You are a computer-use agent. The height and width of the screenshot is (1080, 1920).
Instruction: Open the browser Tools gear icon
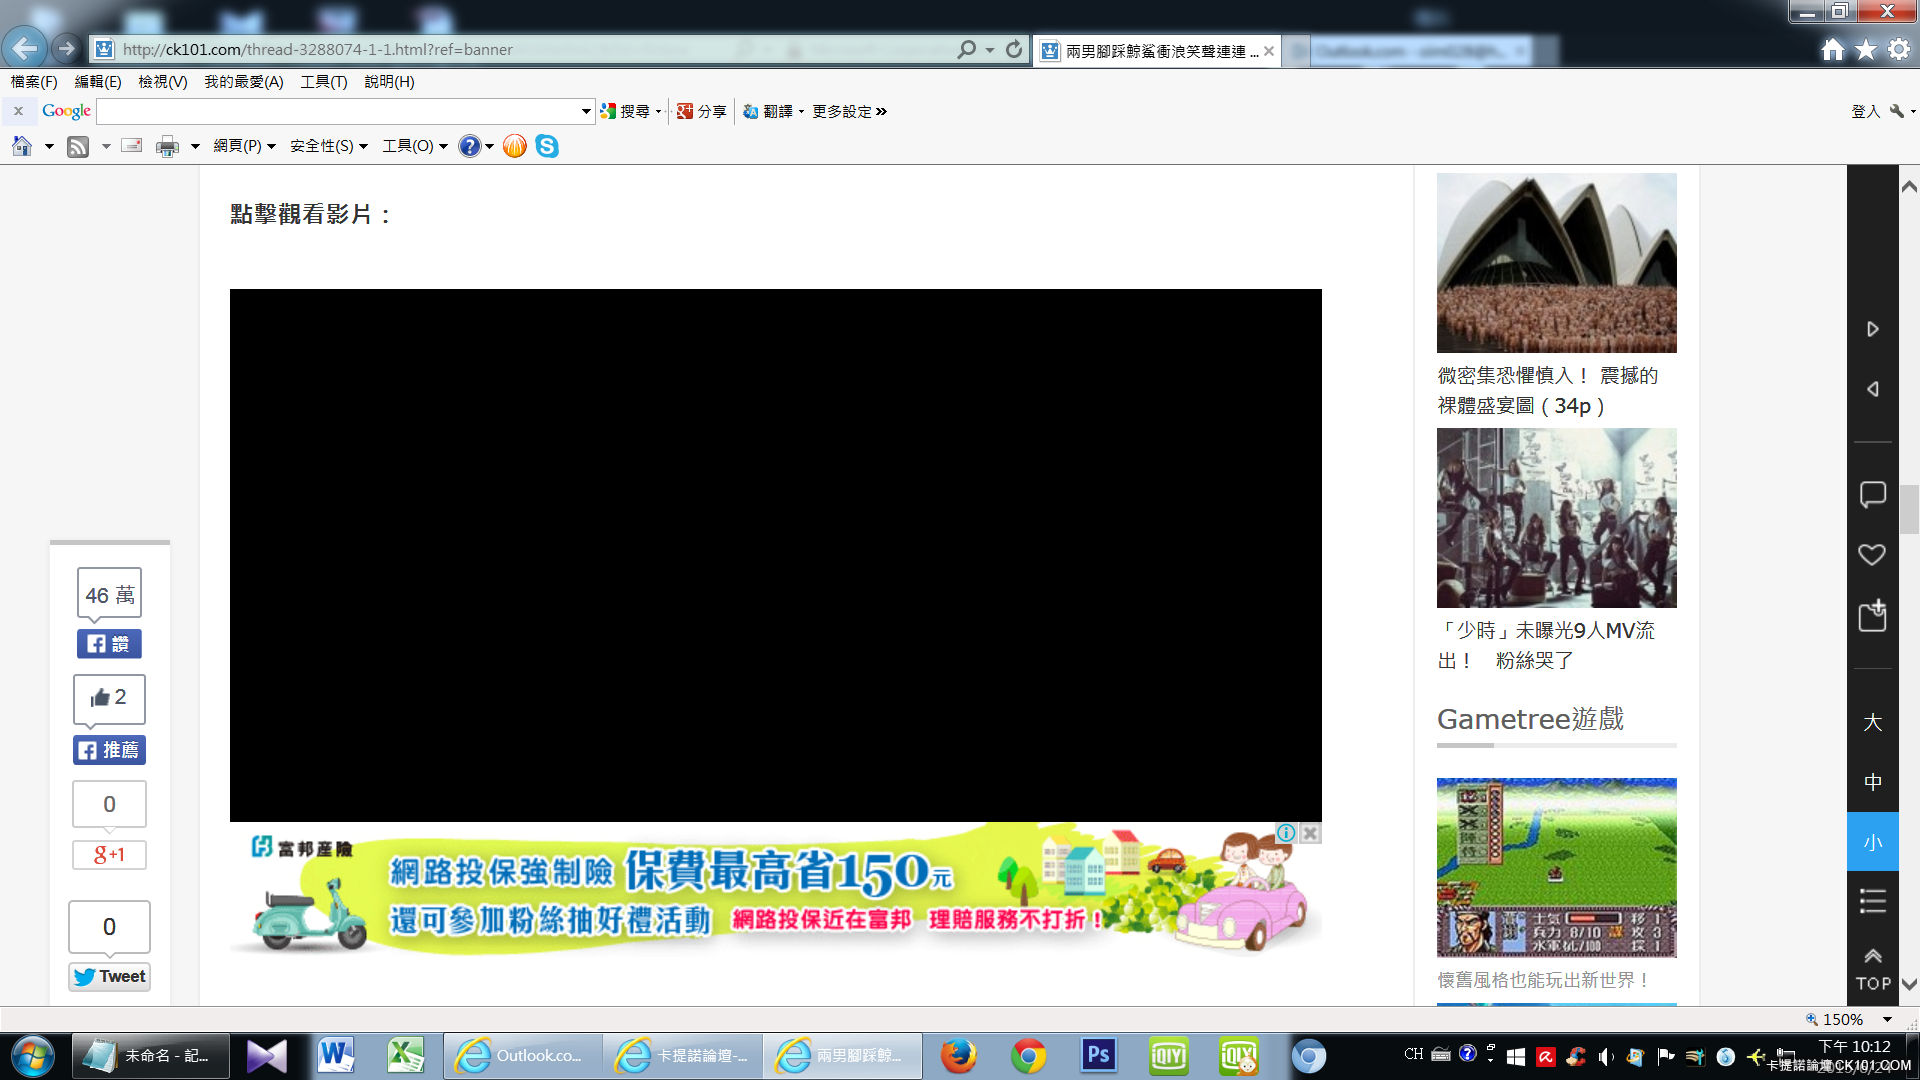coord(1899,49)
